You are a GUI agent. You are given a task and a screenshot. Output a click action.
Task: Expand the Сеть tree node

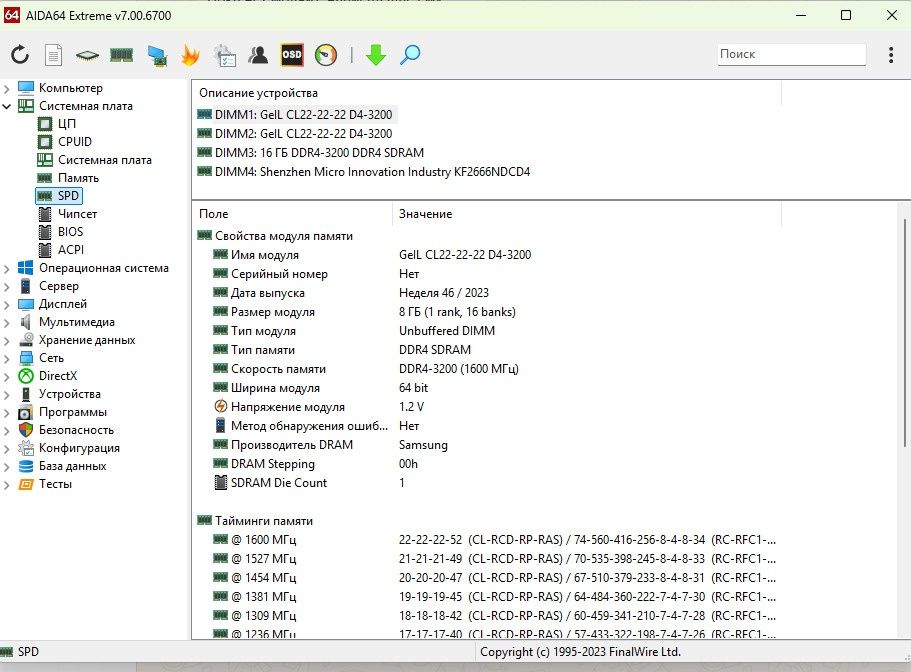pyautogui.click(x=6, y=358)
